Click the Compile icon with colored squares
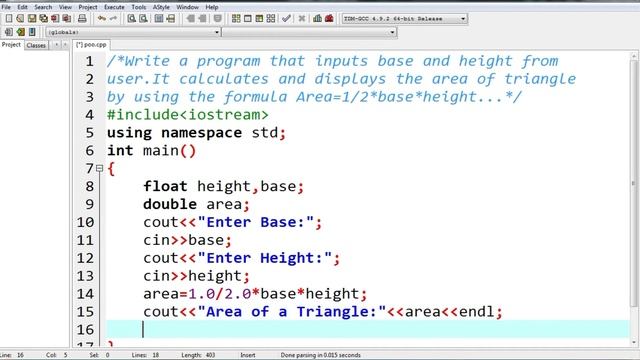 pyautogui.click(x=236, y=18)
